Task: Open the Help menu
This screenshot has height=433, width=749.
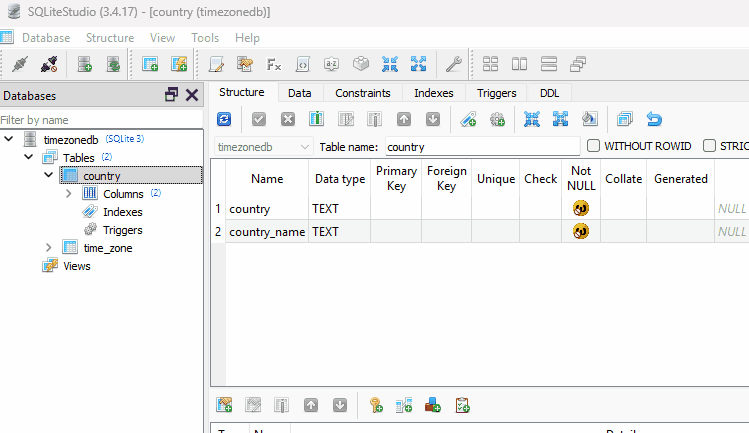Action: coord(247,38)
